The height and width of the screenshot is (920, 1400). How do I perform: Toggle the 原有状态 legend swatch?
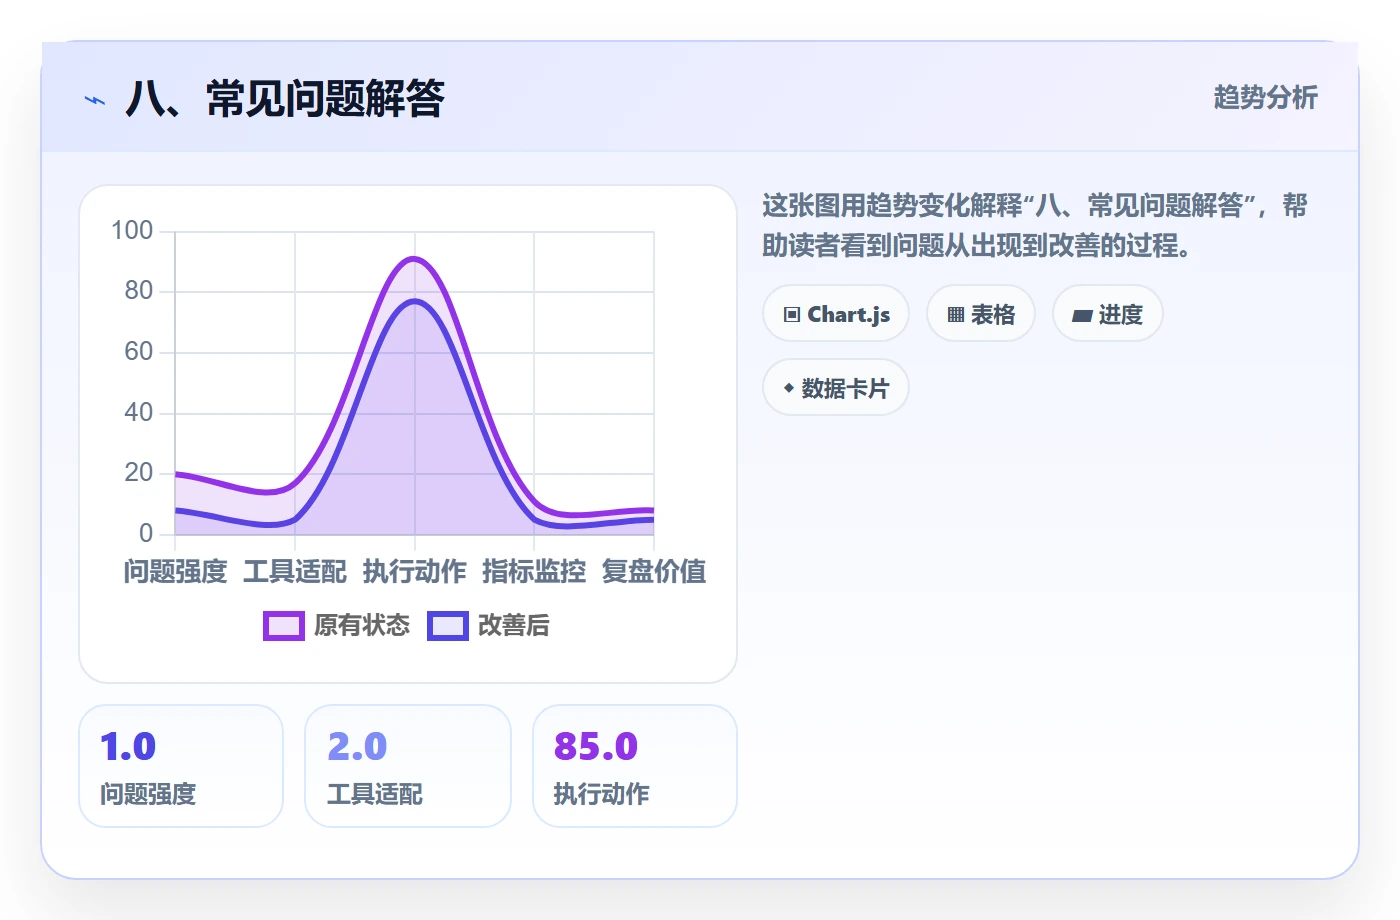pyautogui.click(x=284, y=626)
